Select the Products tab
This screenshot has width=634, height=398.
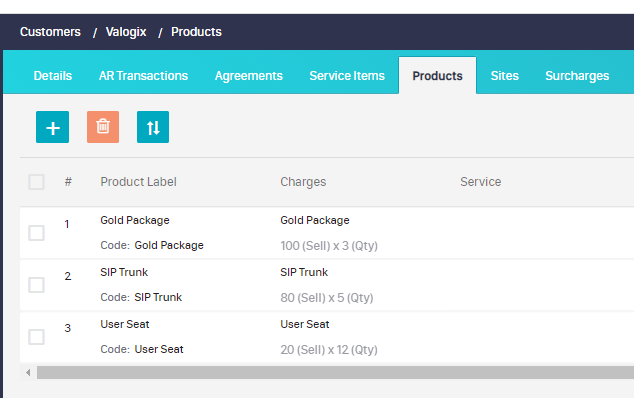pyautogui.click(x=437, y=76)
